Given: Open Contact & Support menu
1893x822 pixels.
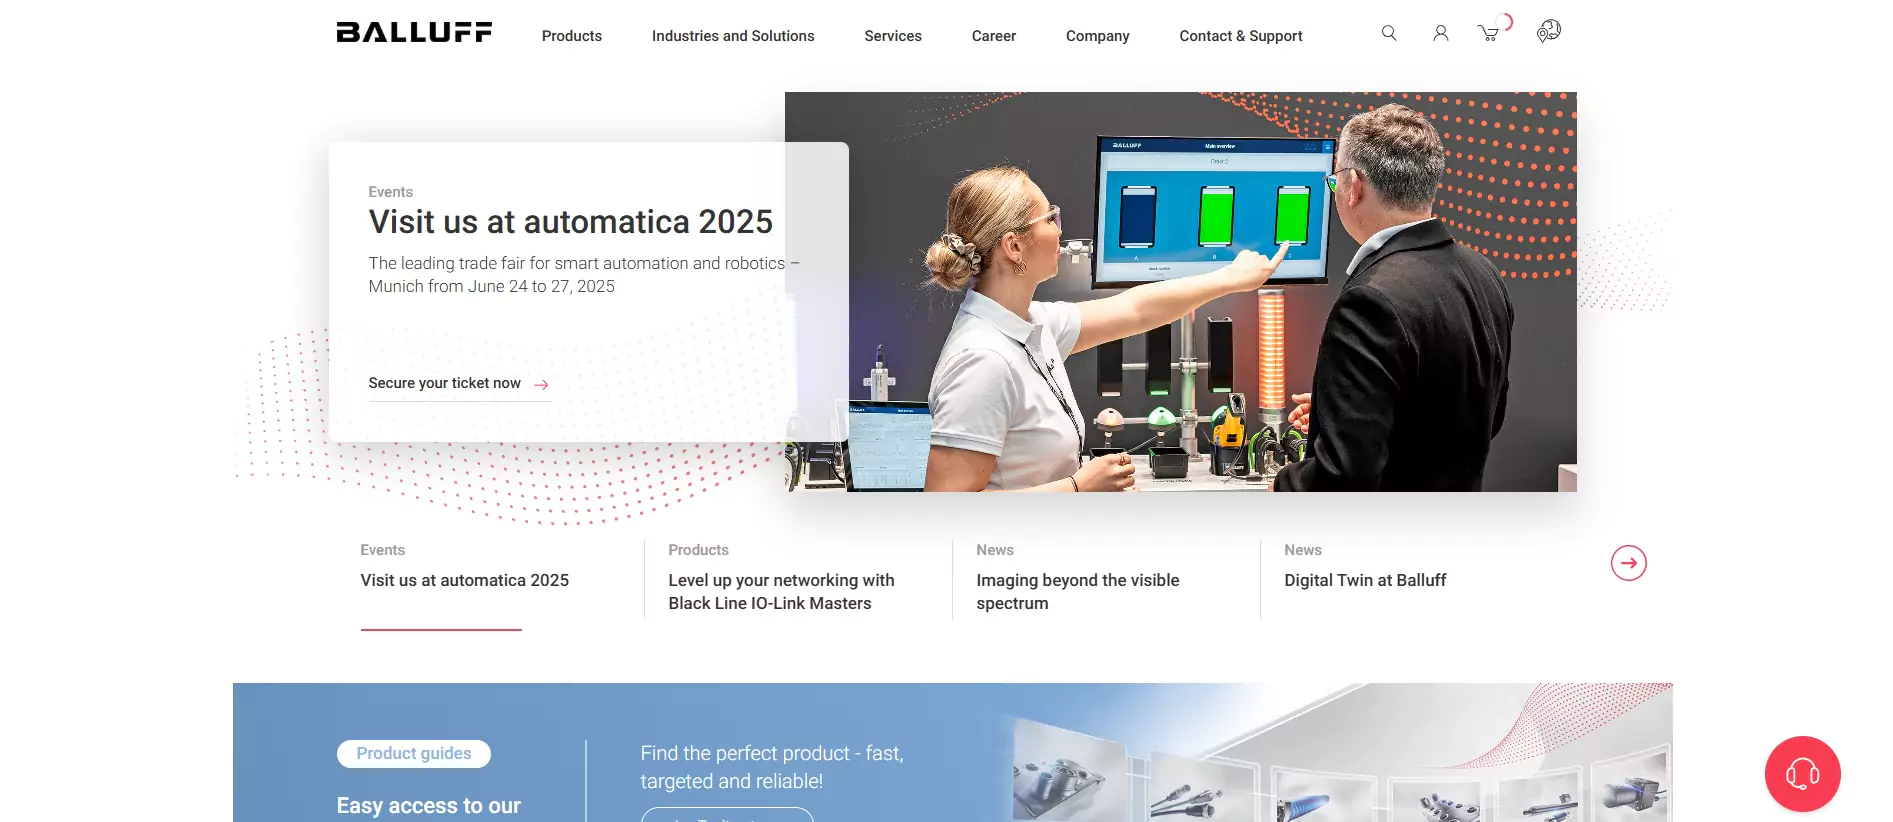Looking at the screenshot, I should 1241,36.
